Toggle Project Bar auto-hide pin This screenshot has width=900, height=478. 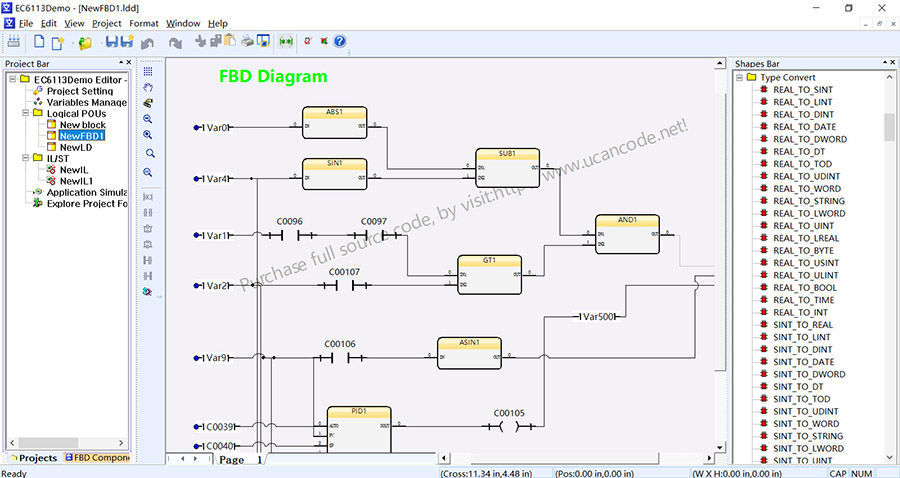121,63
